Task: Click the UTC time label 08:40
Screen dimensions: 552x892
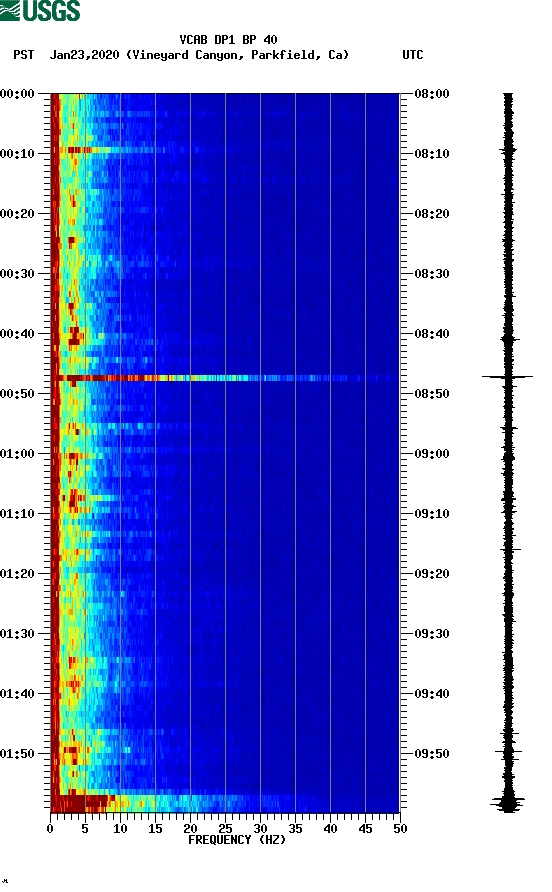Action: (x=432, y=334)
